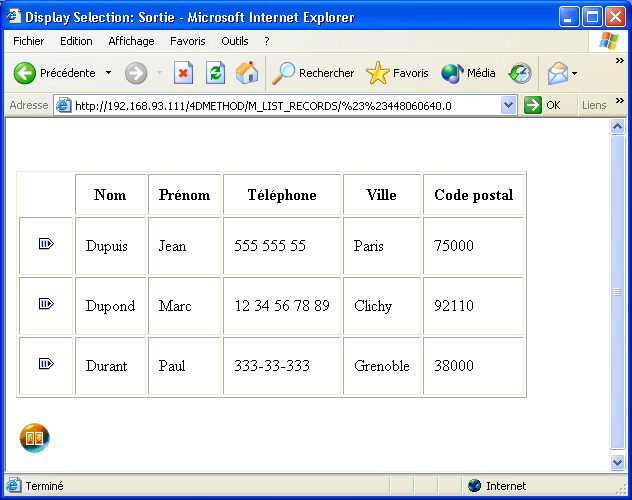Expand the address bar URL dropdown
Screen dimensions: 632x500
point(508,105)
